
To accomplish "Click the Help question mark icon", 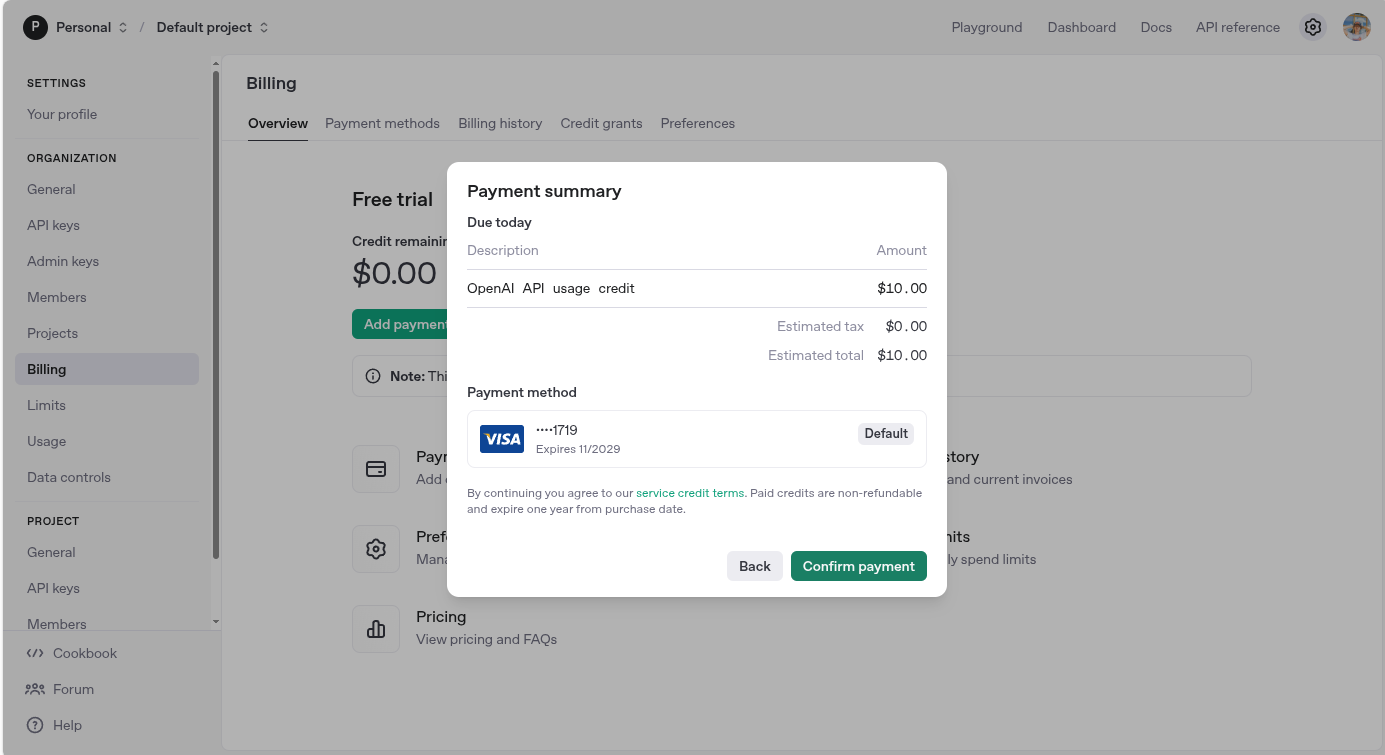I will (x=35, y=725).
